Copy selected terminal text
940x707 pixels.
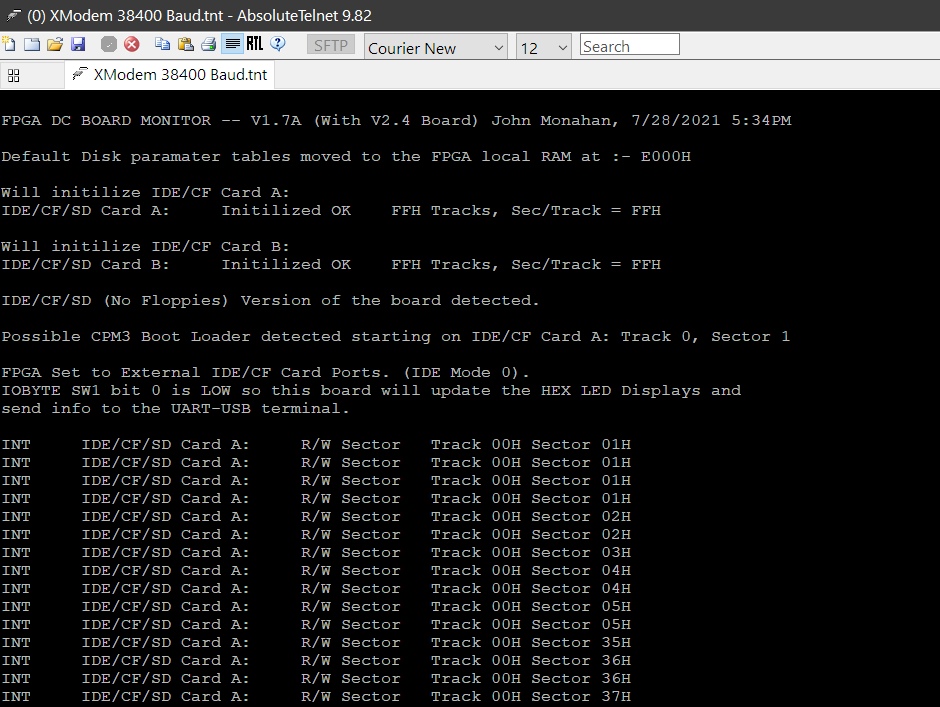coord(162,44)
